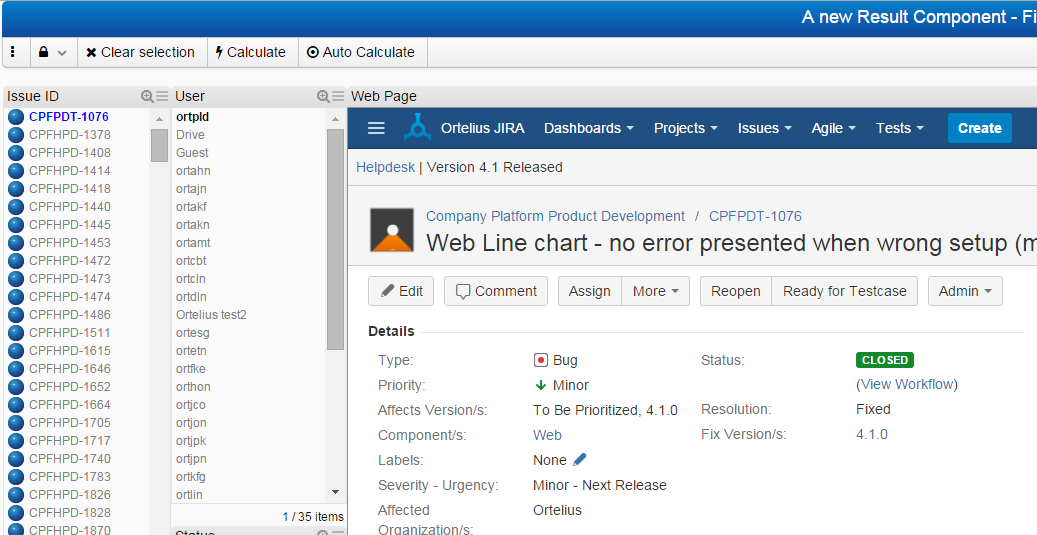Click the Issue ID search magnifier icon
The height and width of the screenshot is (535, 1037).
pyautogui.click(x=147, y=97)
